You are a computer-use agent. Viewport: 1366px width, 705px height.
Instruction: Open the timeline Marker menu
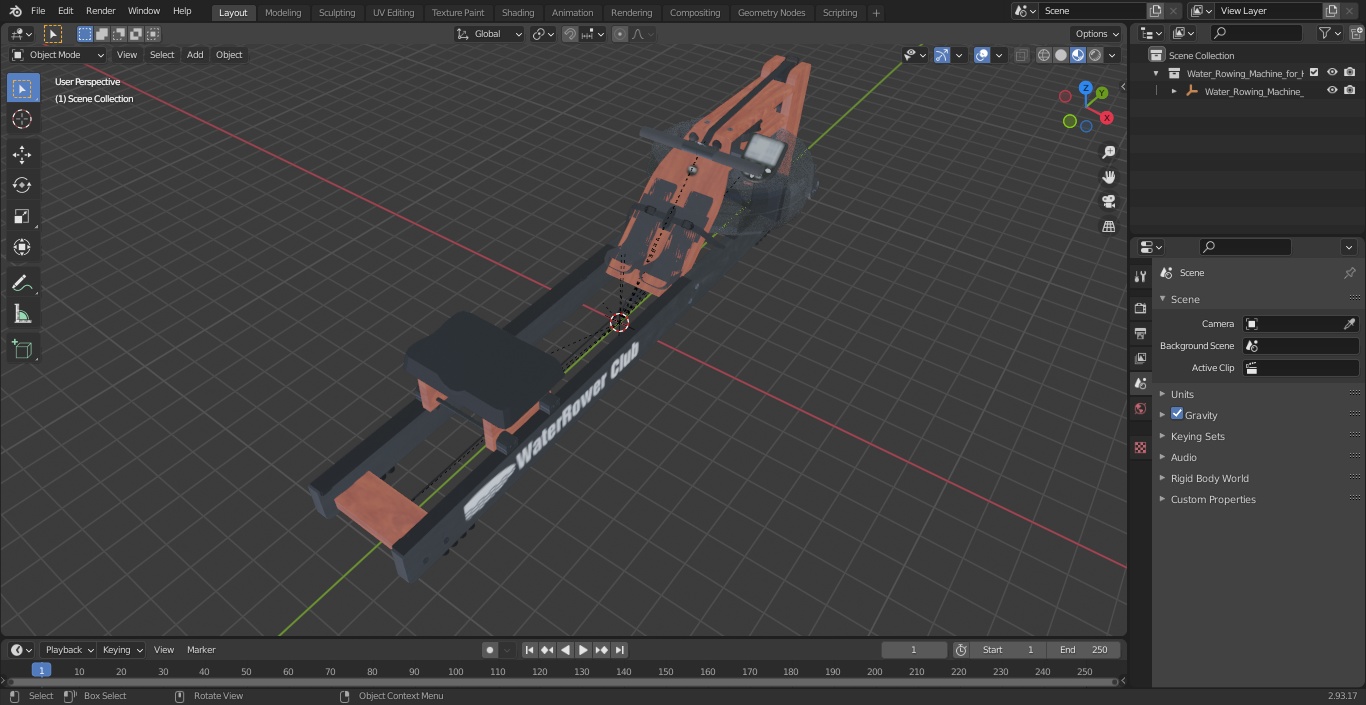tap(201, 650)
